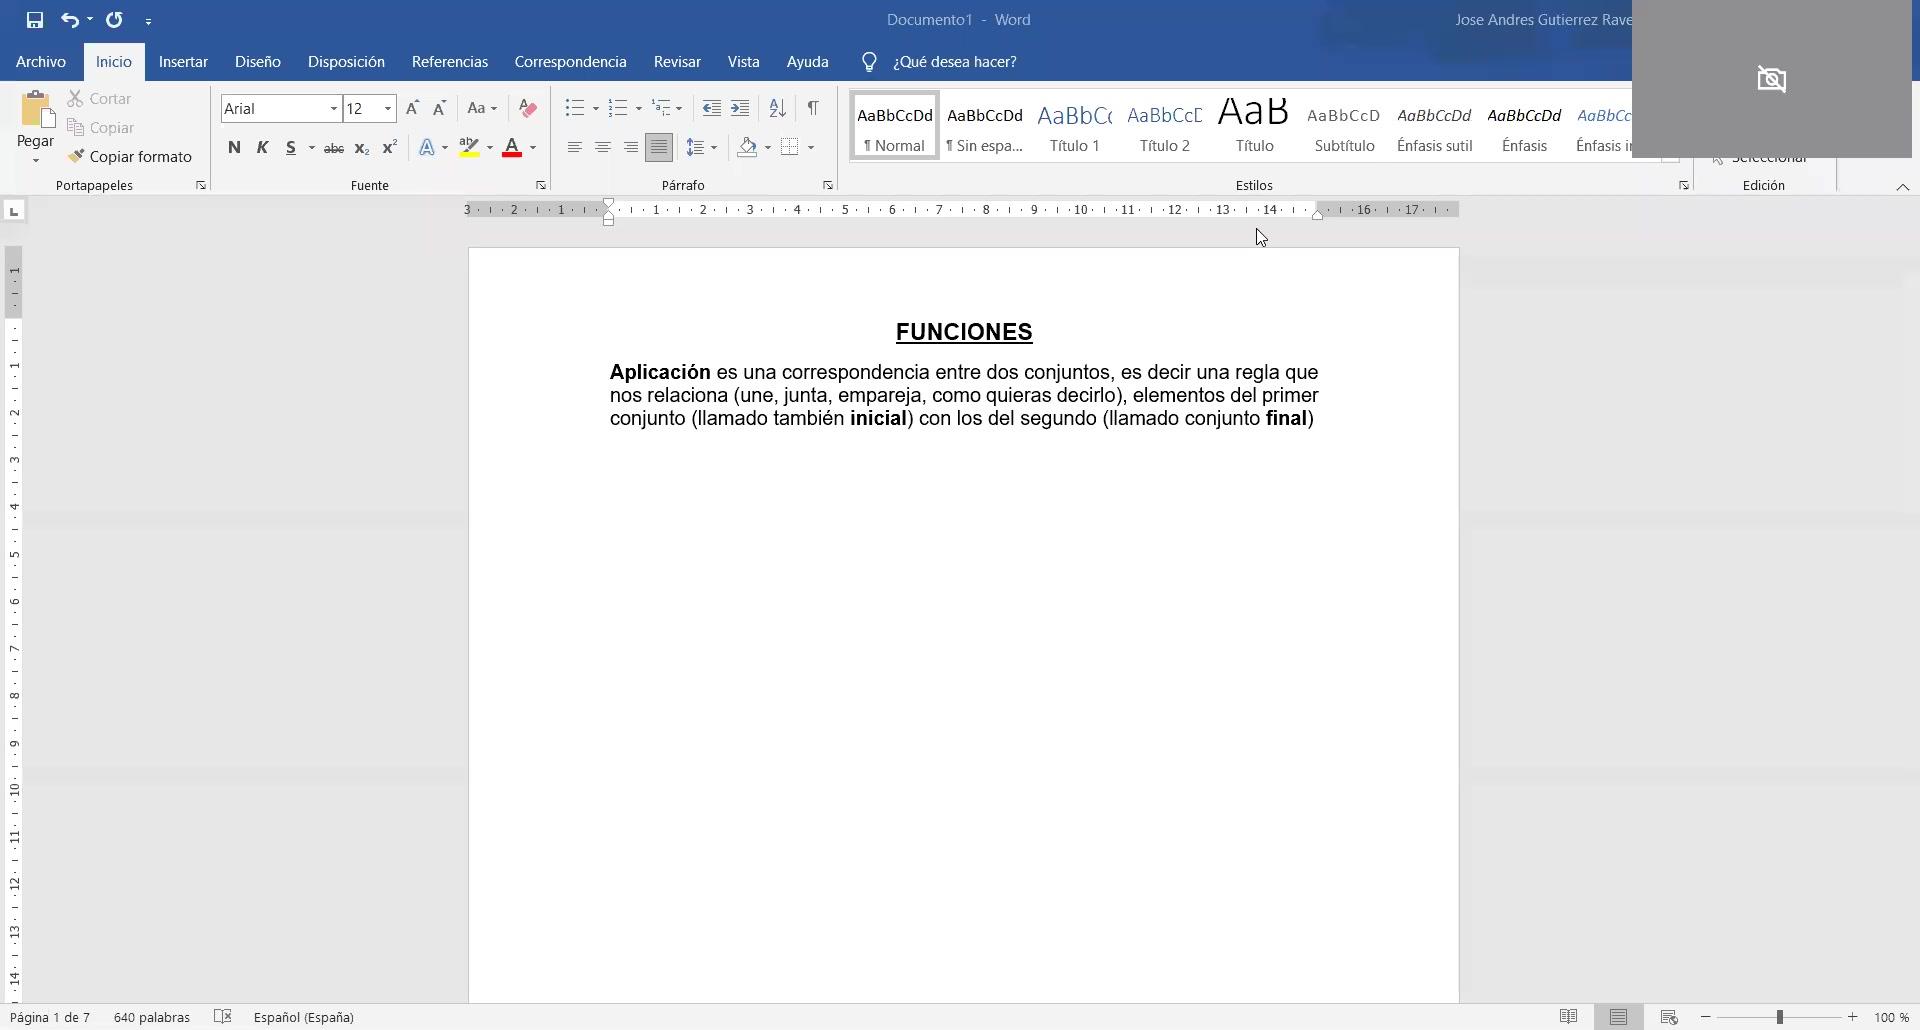This screenshot has height=1030, width=1920.
Task: Click the '¿Qué desea hacer?' search box
Action: pyautogui.click(x=954, y=62)
